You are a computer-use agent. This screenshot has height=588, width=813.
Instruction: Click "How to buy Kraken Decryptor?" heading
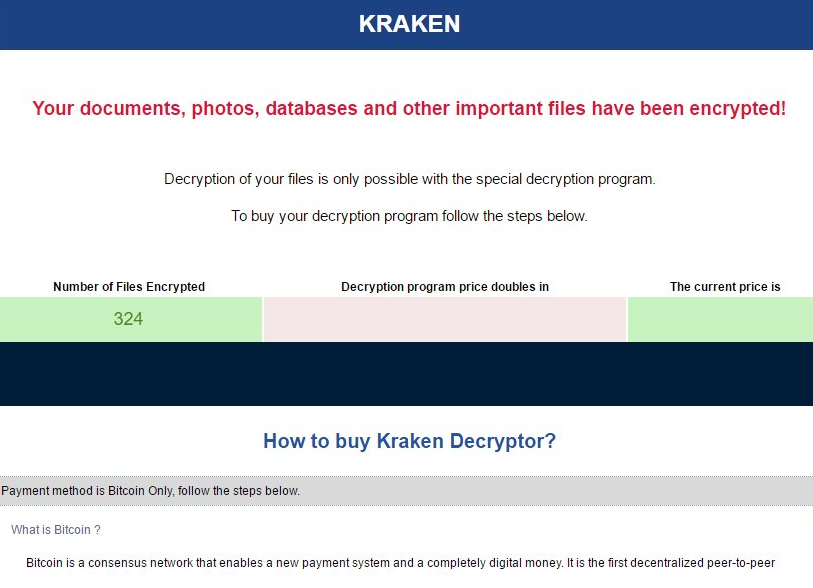(409, 441)
